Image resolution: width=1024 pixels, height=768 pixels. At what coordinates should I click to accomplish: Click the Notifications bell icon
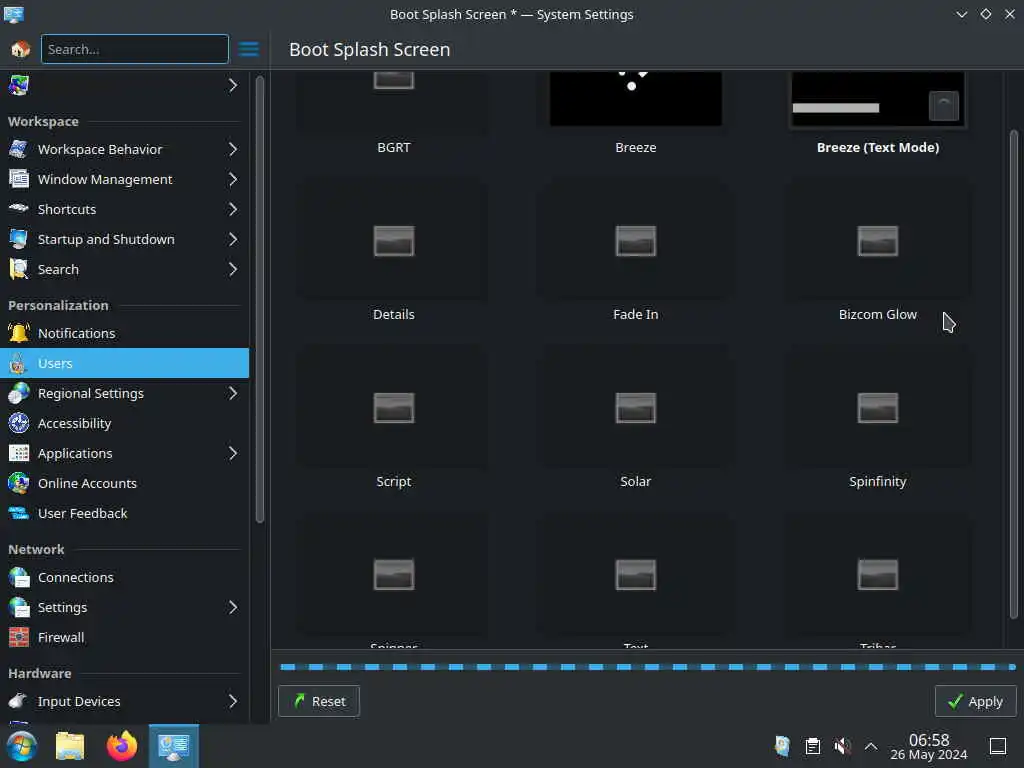[18, 333]
